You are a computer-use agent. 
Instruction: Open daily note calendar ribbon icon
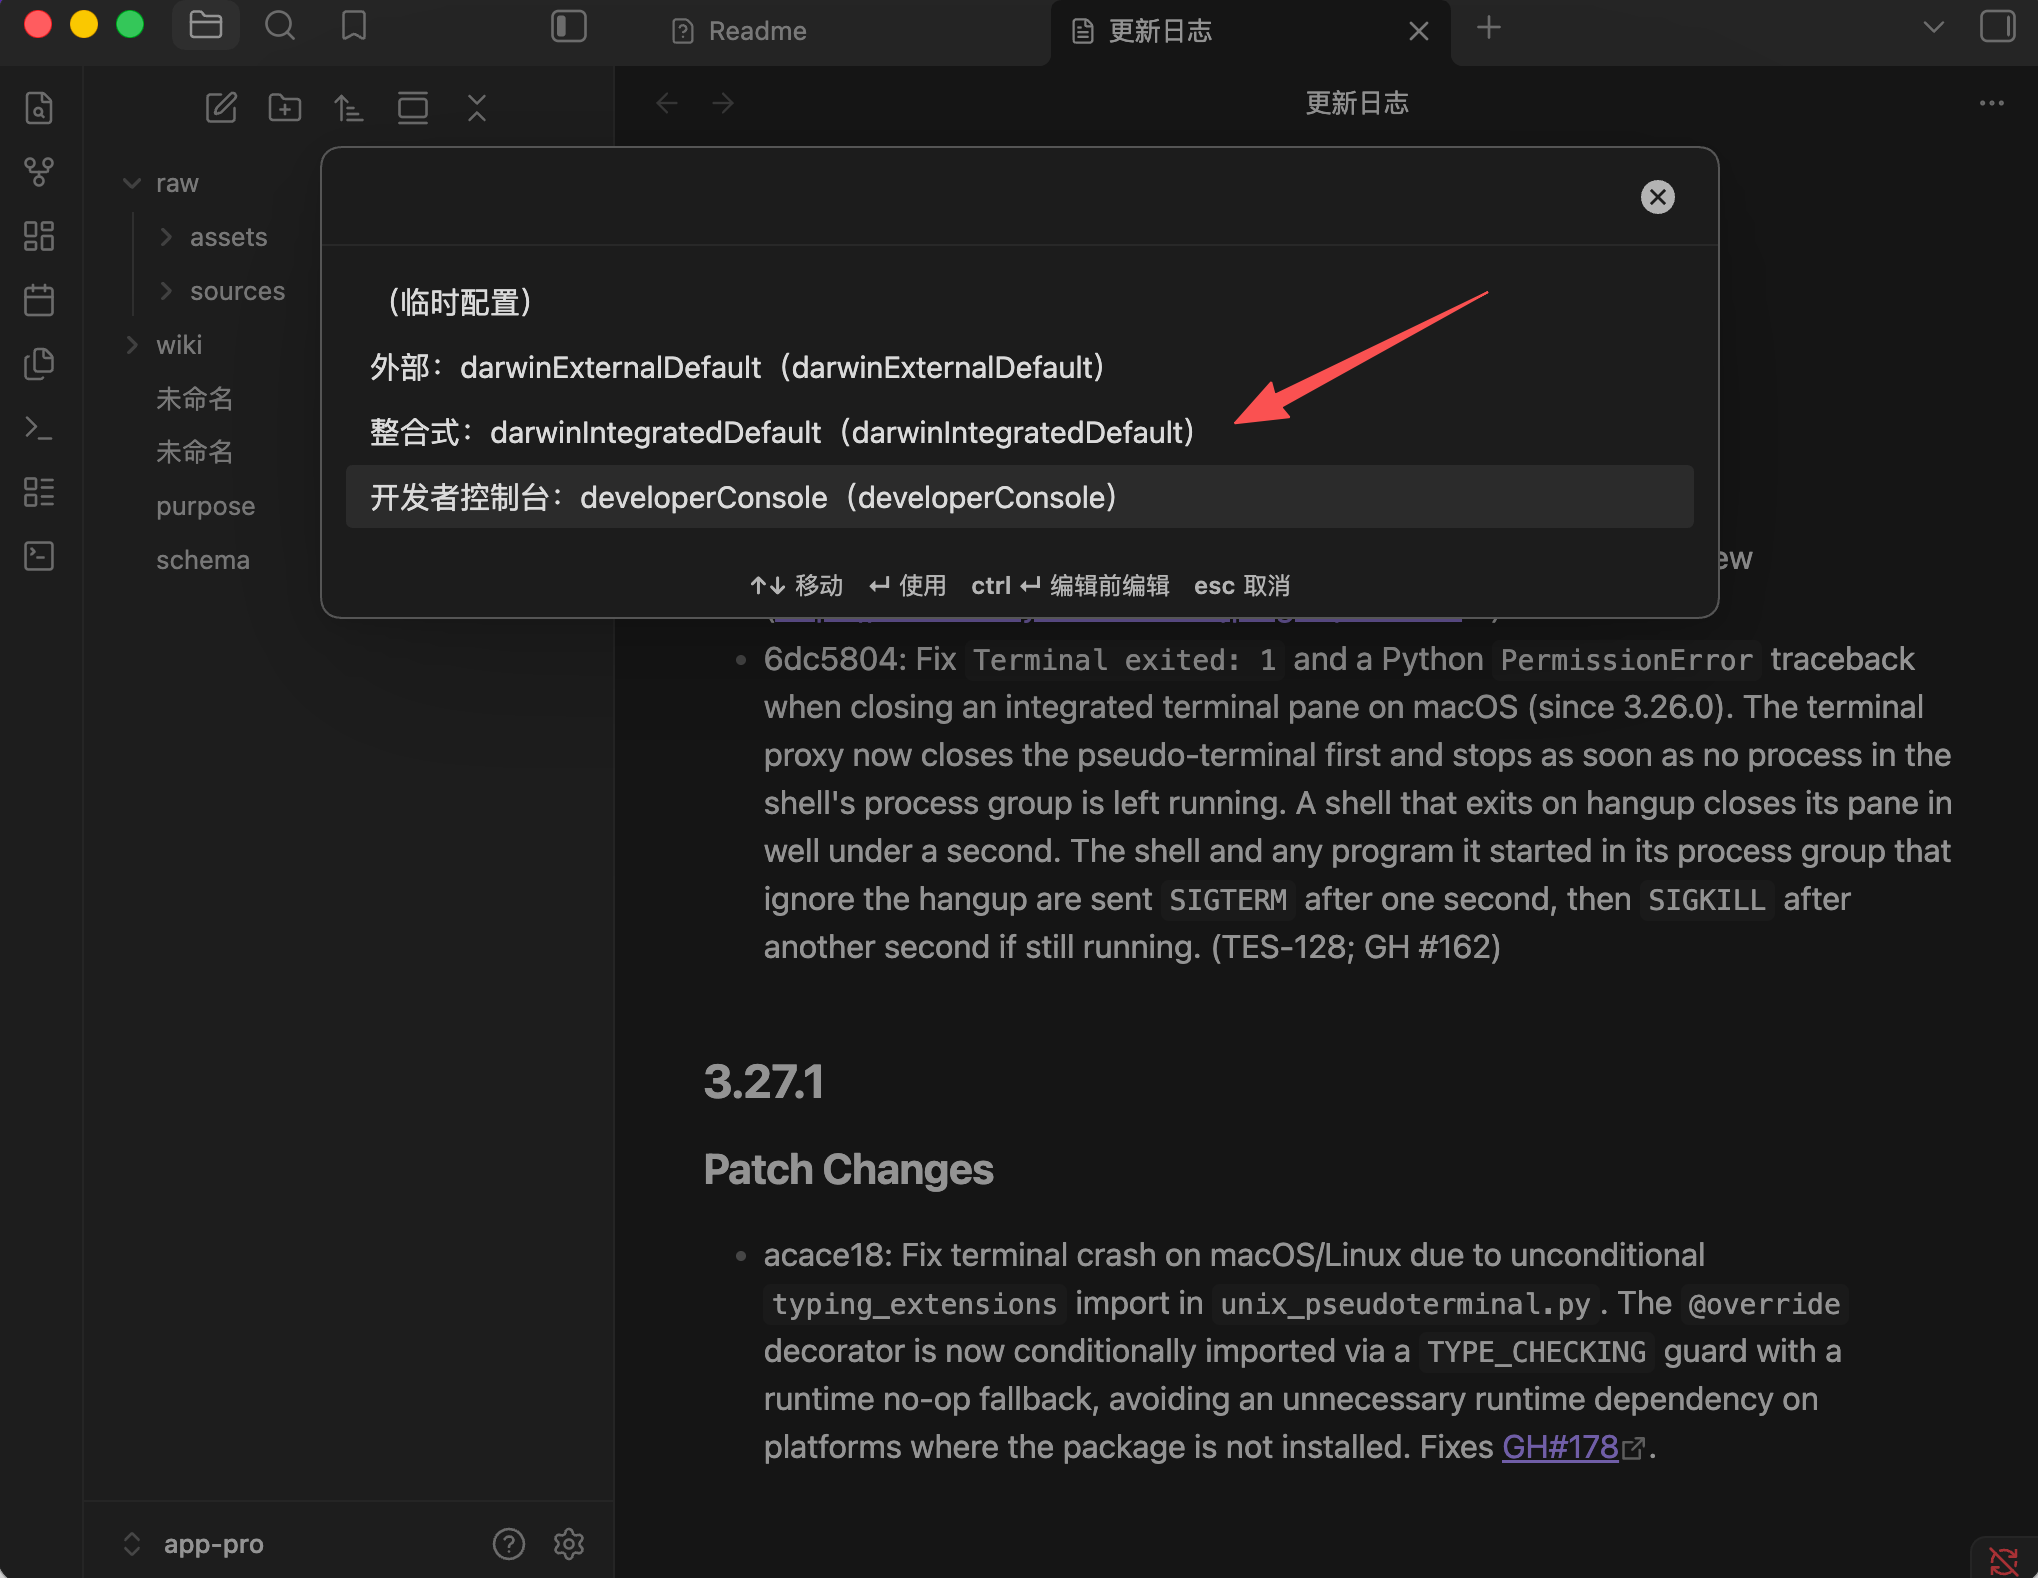pos(39,299)
